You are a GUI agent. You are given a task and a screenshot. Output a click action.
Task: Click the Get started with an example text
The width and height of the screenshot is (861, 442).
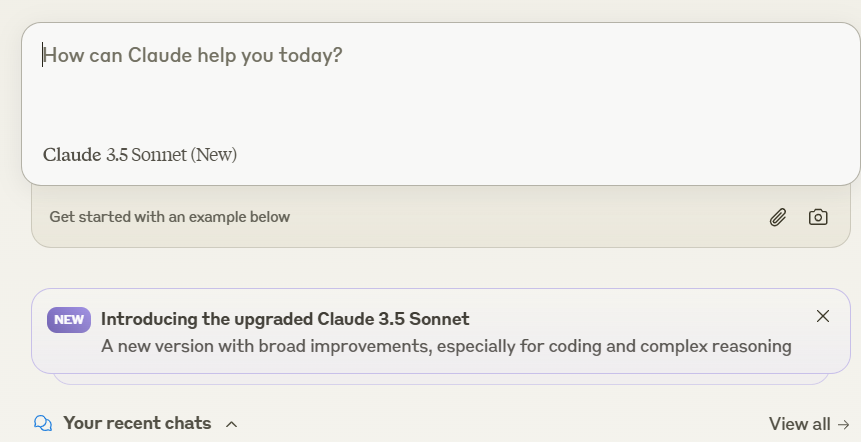coord(170,217)
